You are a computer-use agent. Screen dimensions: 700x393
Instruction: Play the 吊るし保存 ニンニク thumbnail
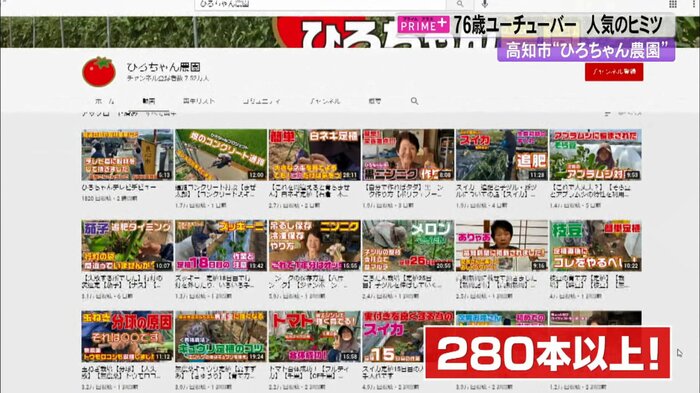[314, 246]
